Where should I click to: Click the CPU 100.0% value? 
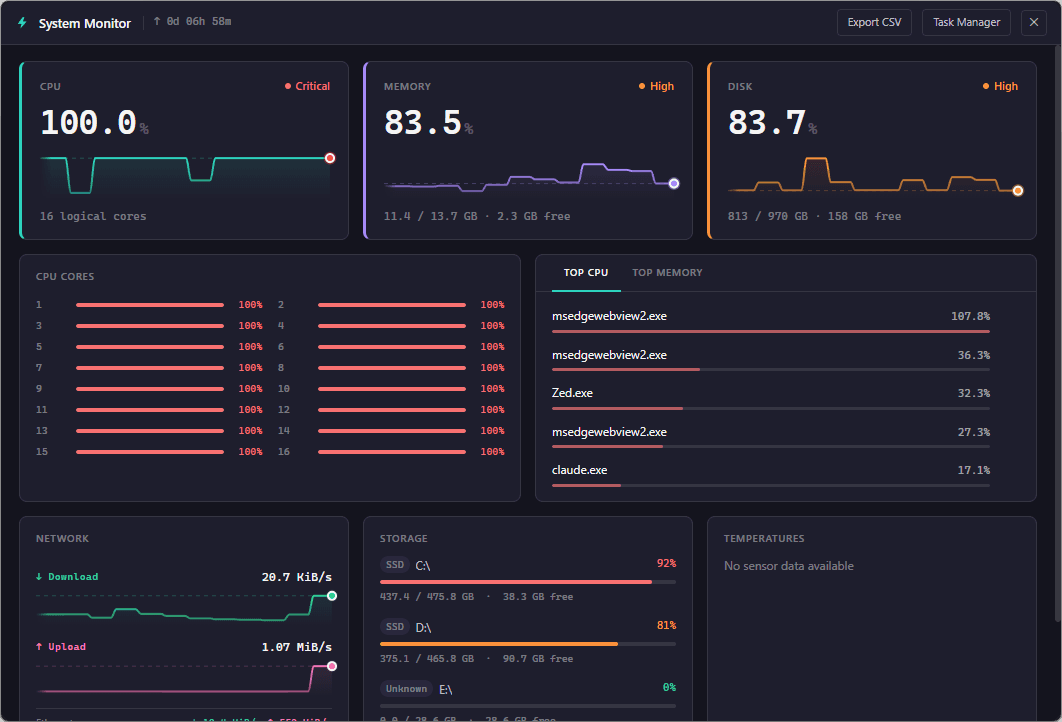click(x=94, y=123)
